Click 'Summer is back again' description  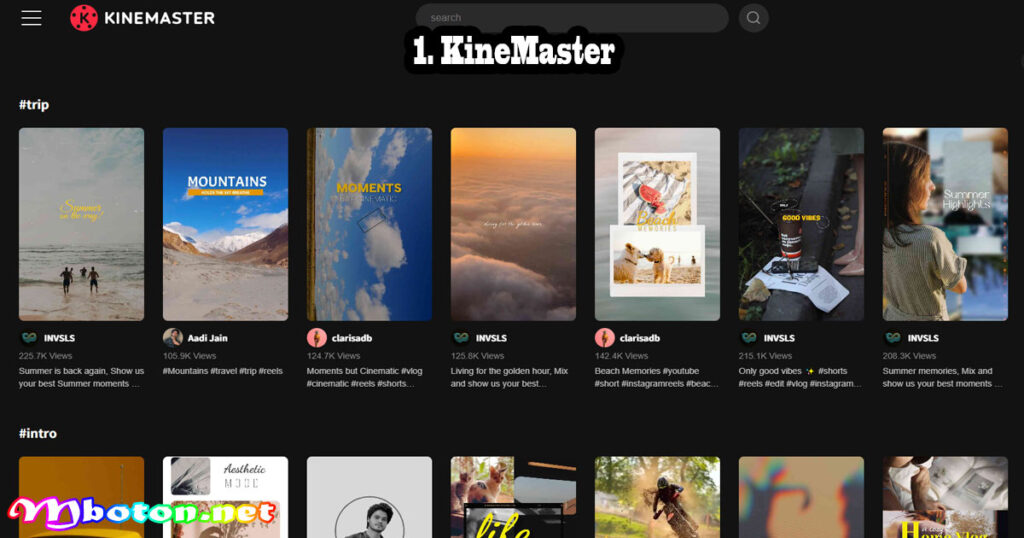[82, 377]
